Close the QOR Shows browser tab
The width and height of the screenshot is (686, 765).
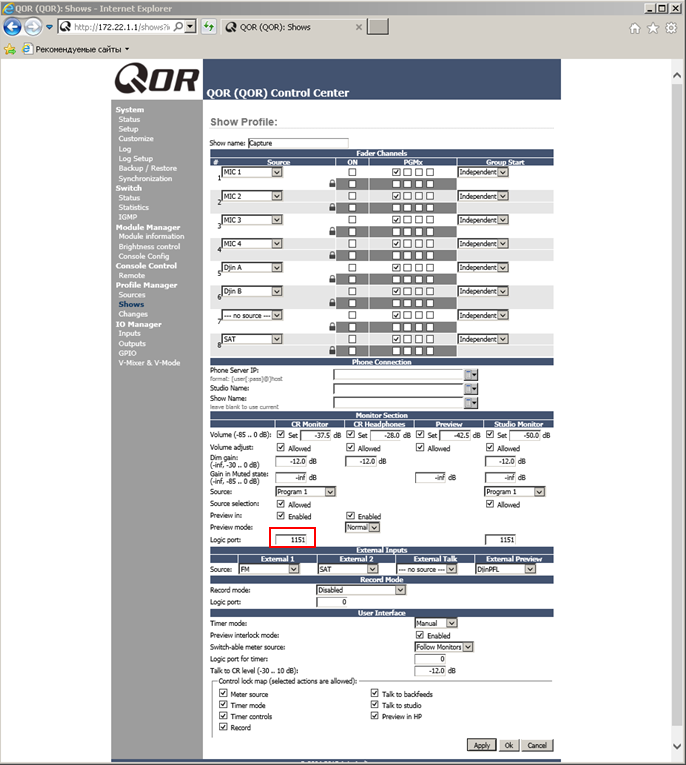(359, 27)
